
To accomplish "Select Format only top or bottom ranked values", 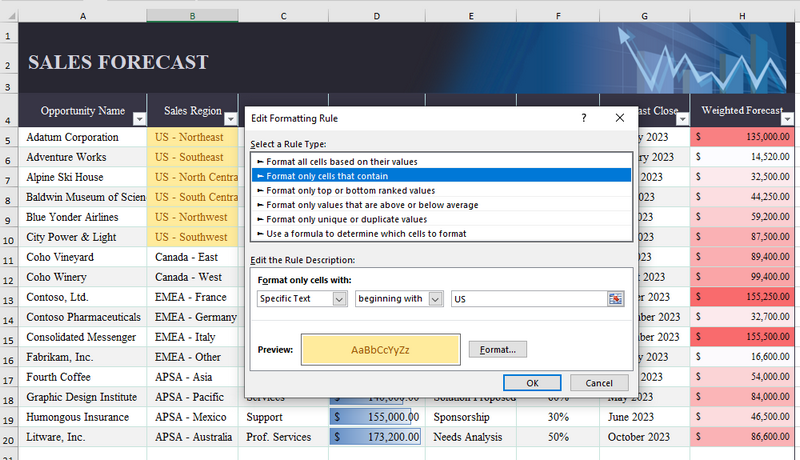I will pos(441,190).
